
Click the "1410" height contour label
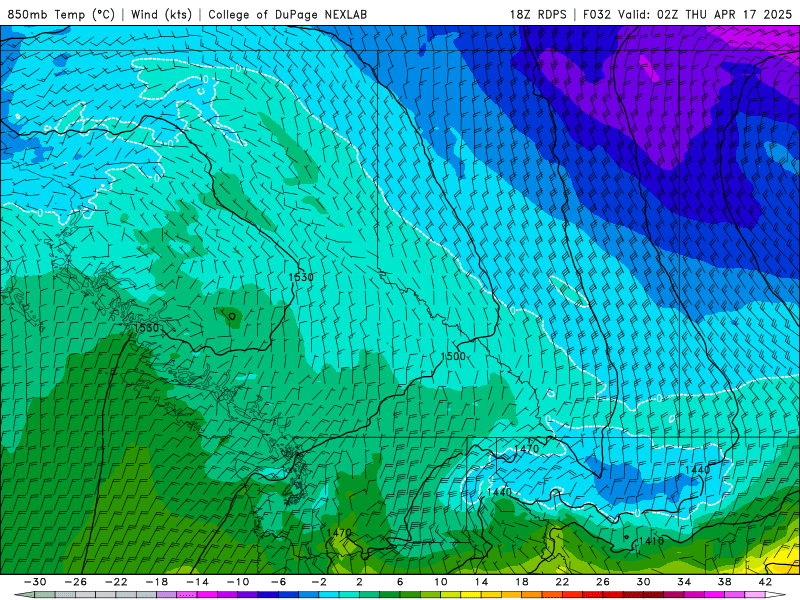[x=651, y=541]
